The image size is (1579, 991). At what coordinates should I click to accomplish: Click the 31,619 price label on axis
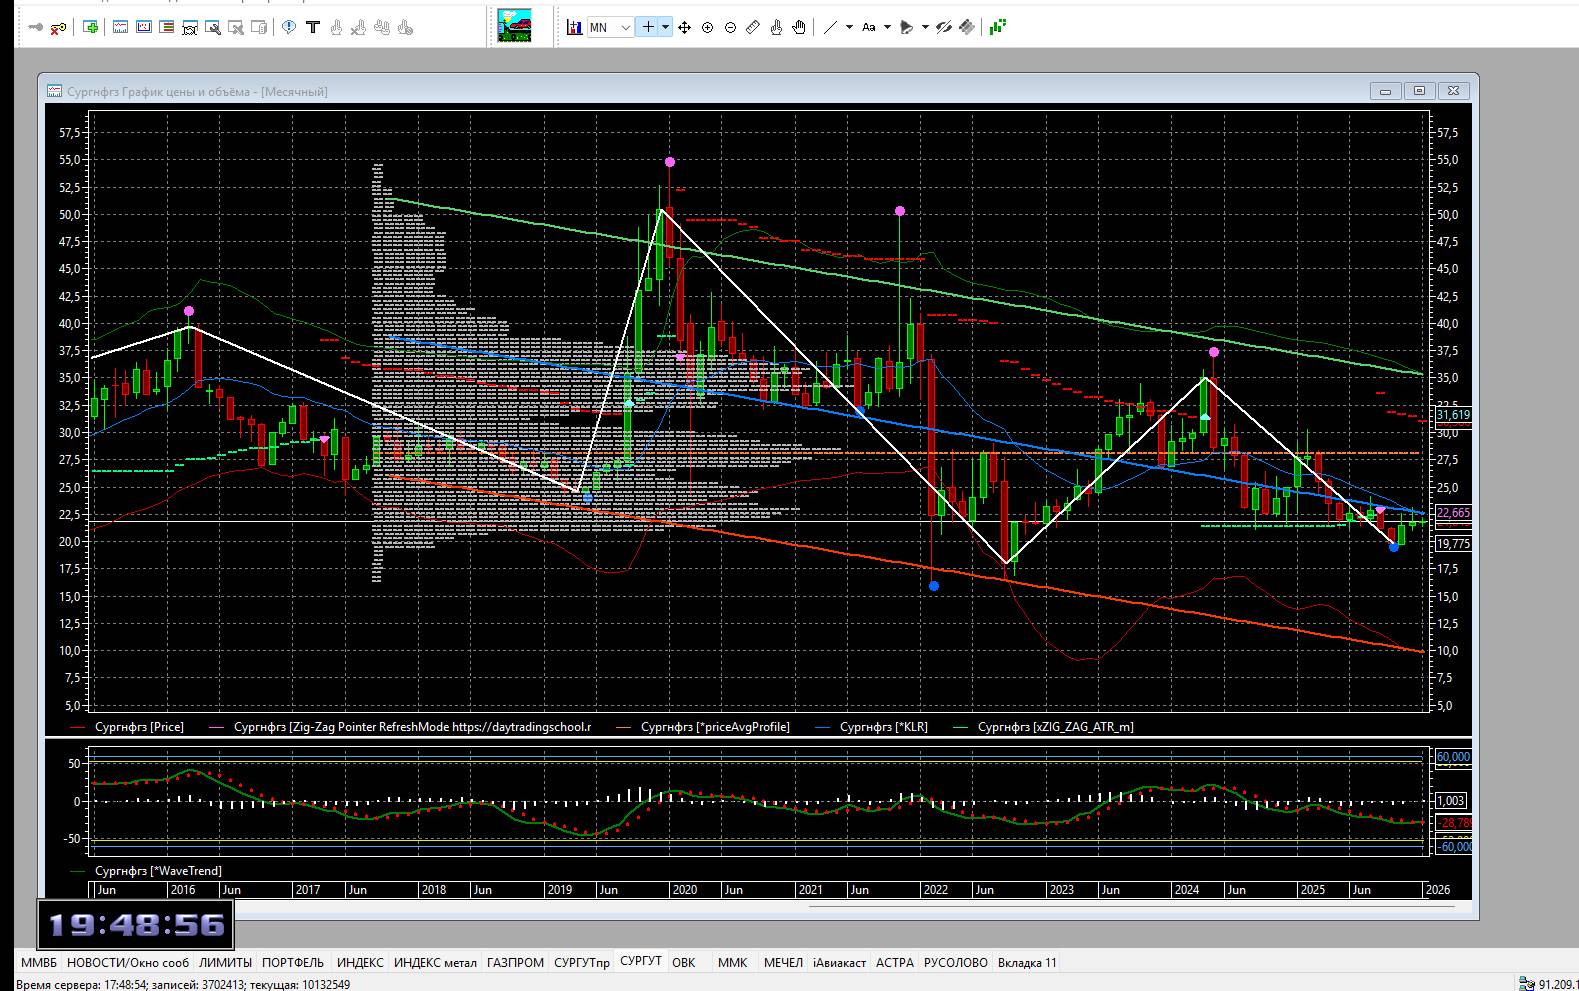pyautogui.click(x=1453, y=415)
